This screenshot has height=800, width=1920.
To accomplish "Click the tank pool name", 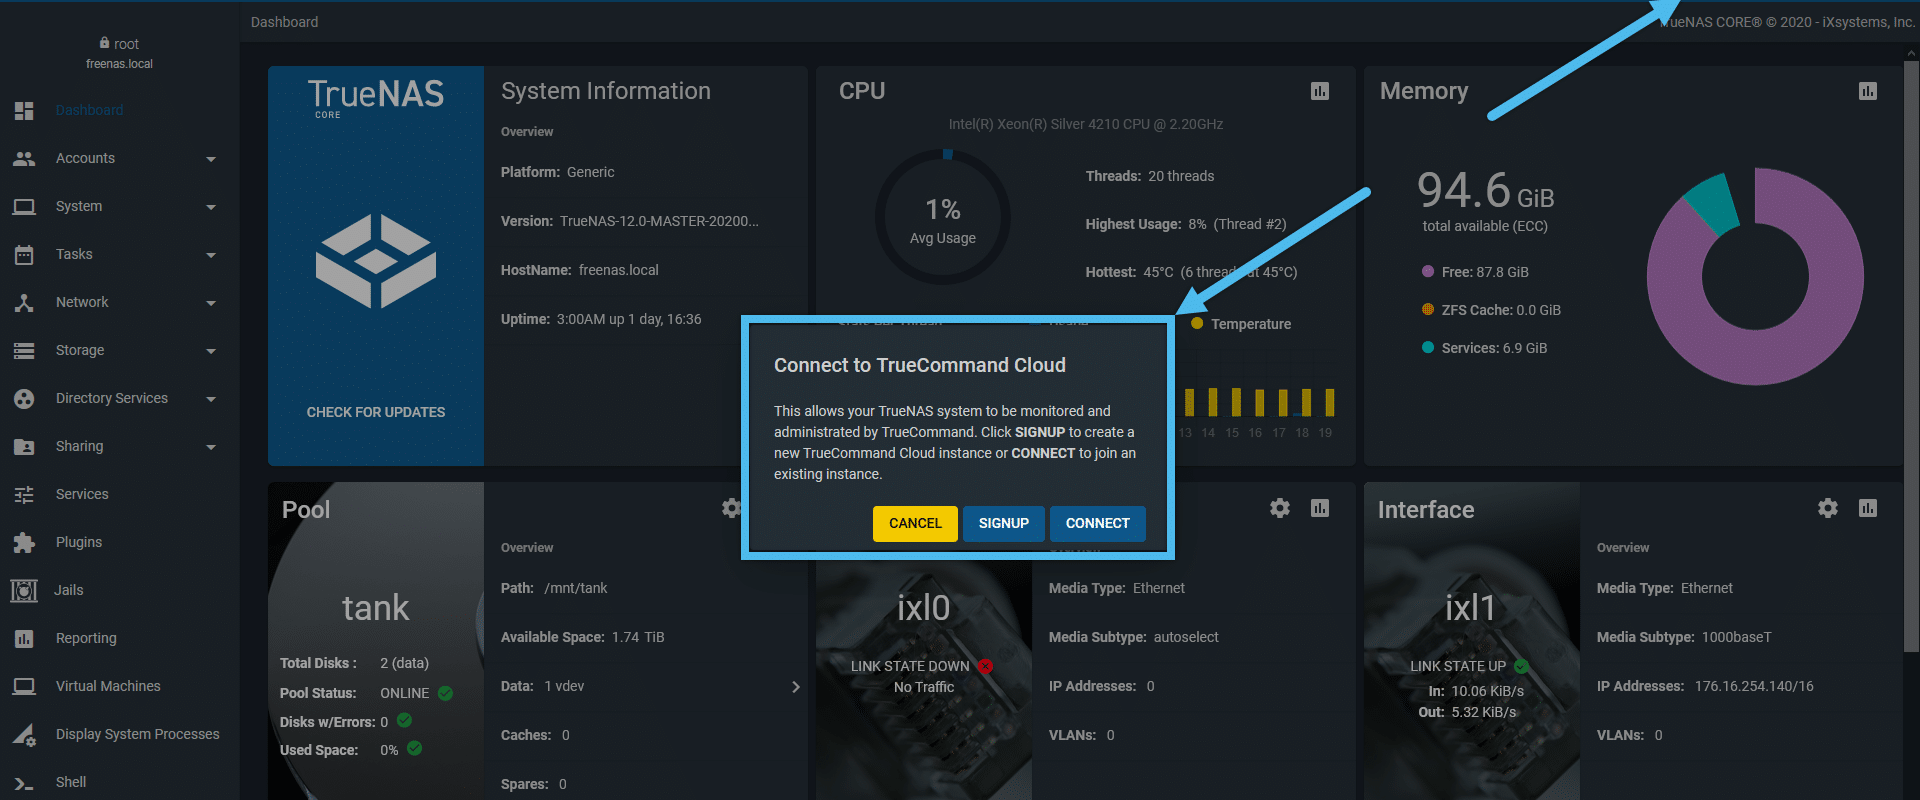I will coord(376,608).
